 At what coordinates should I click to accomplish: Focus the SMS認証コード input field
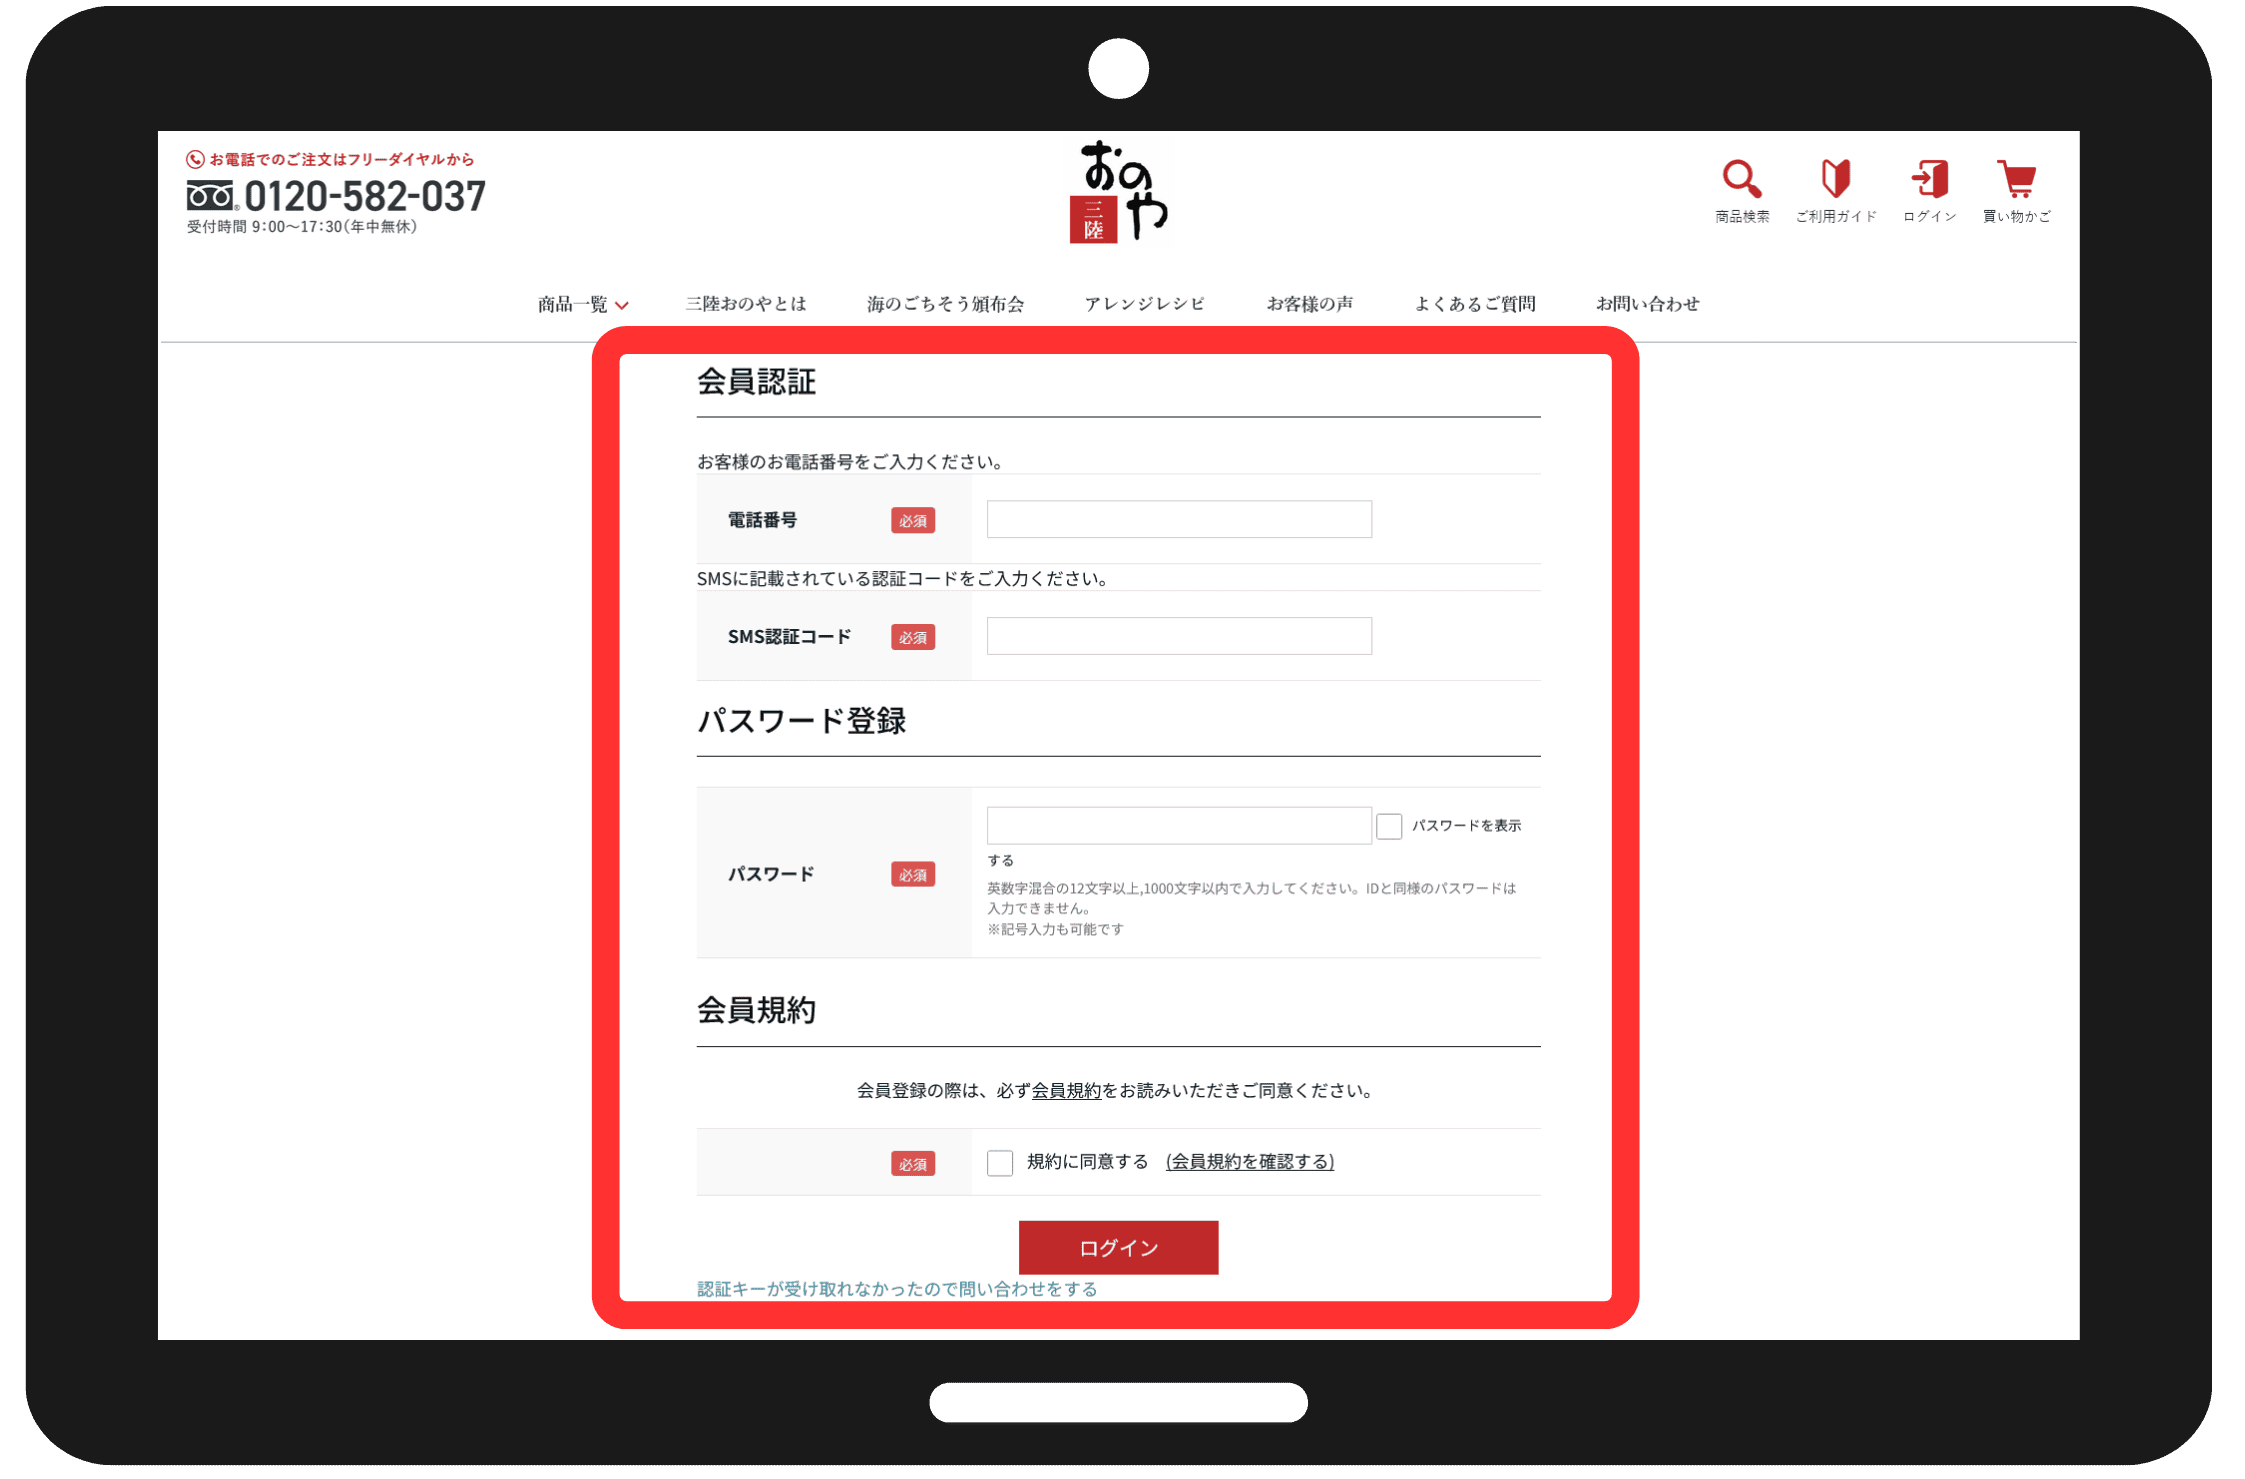1179,636
